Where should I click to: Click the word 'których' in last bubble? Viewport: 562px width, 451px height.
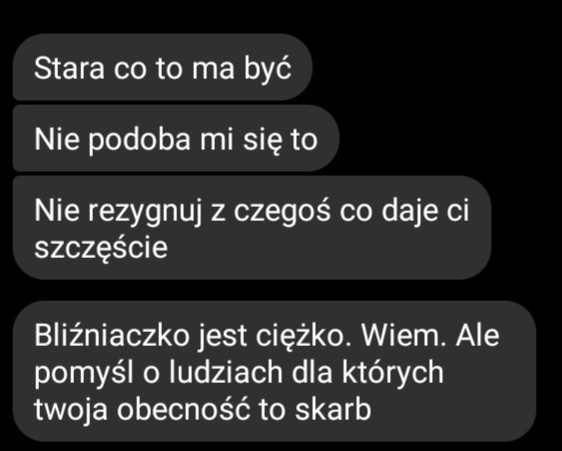[393, 374]
